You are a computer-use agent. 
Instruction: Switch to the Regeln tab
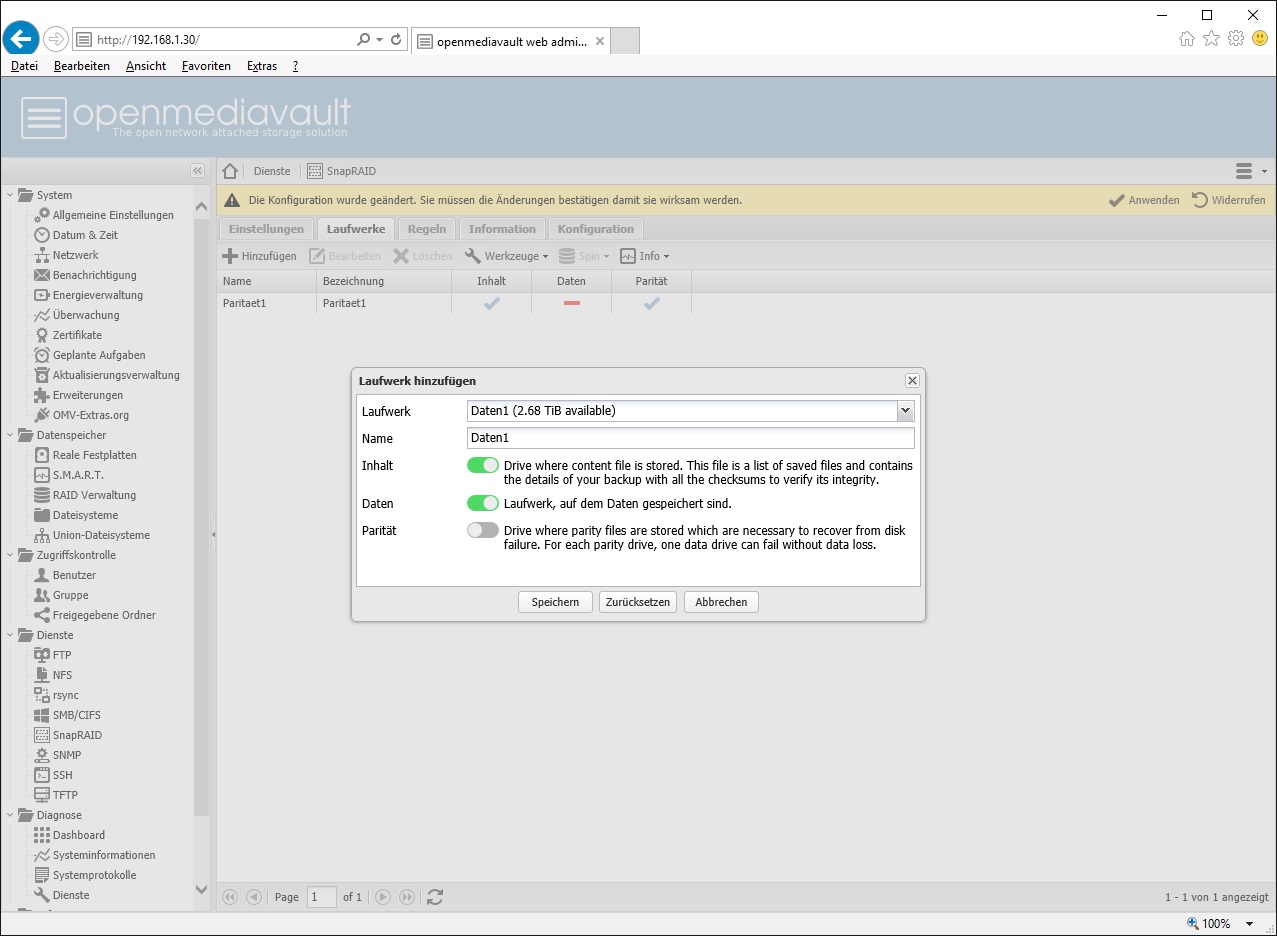427,229
